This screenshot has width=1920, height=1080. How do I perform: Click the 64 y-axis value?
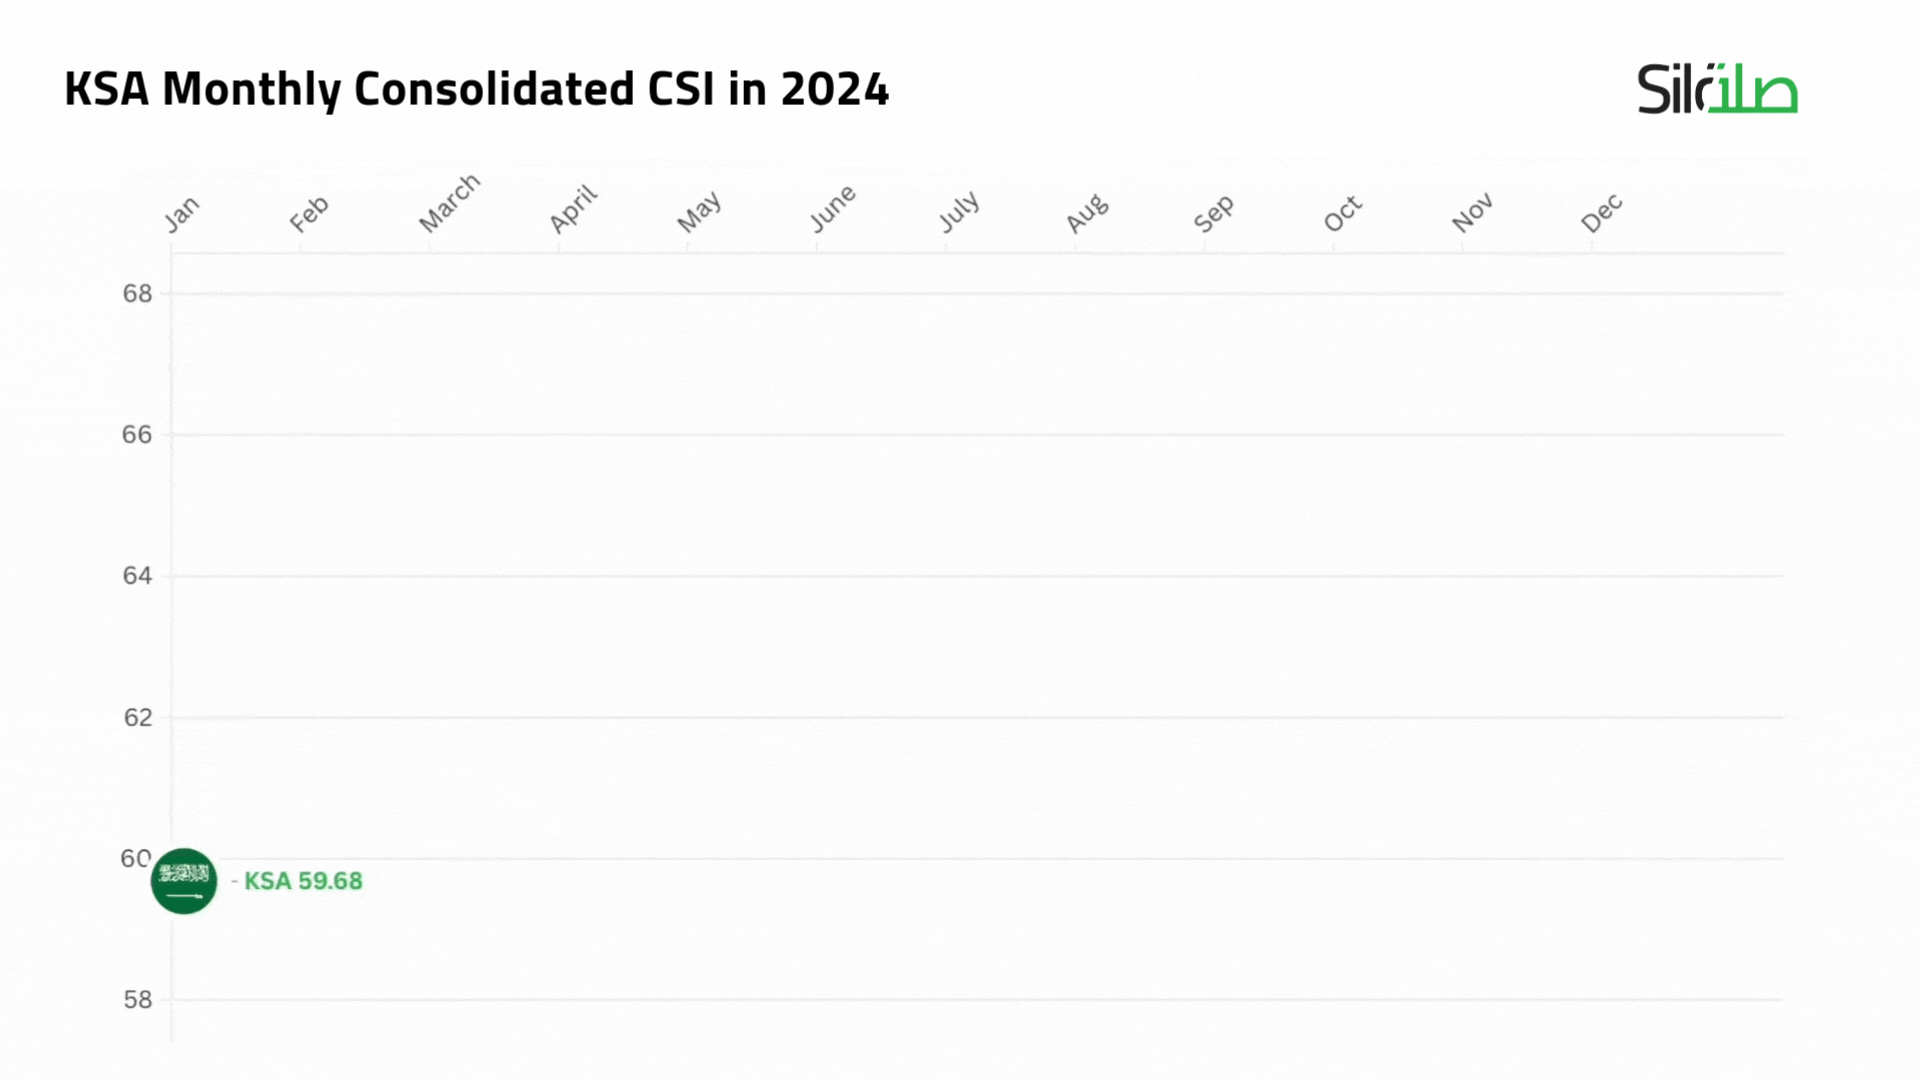click(138, 576)
